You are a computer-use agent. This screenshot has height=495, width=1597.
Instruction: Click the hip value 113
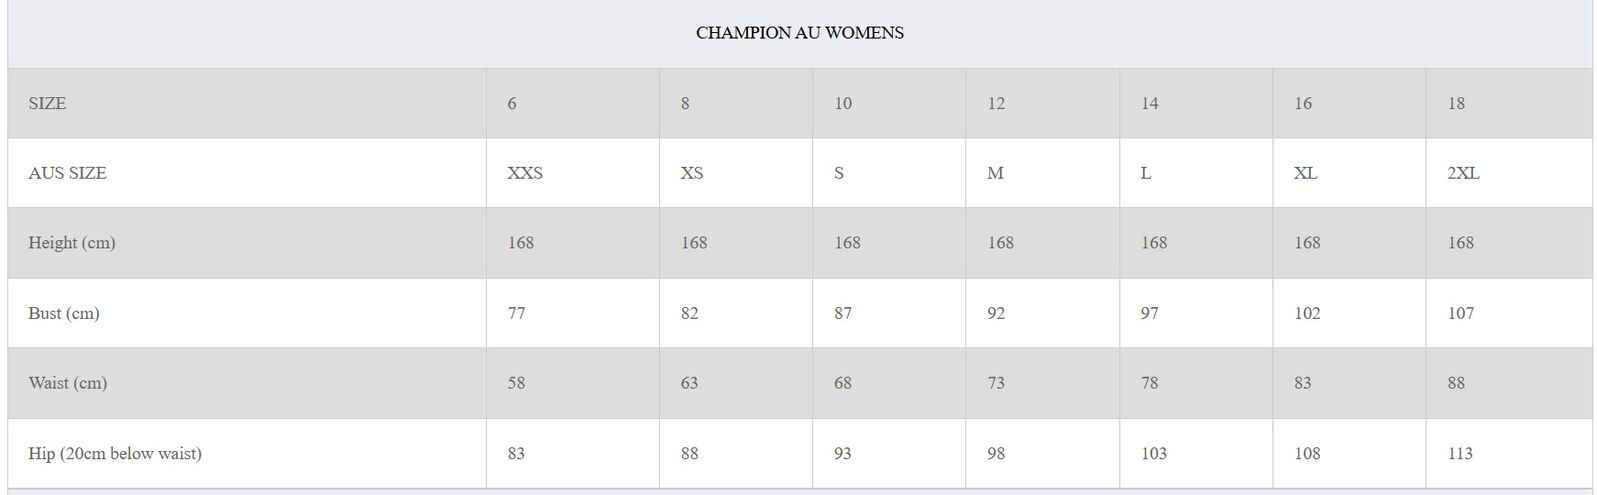coord(1460,453)
